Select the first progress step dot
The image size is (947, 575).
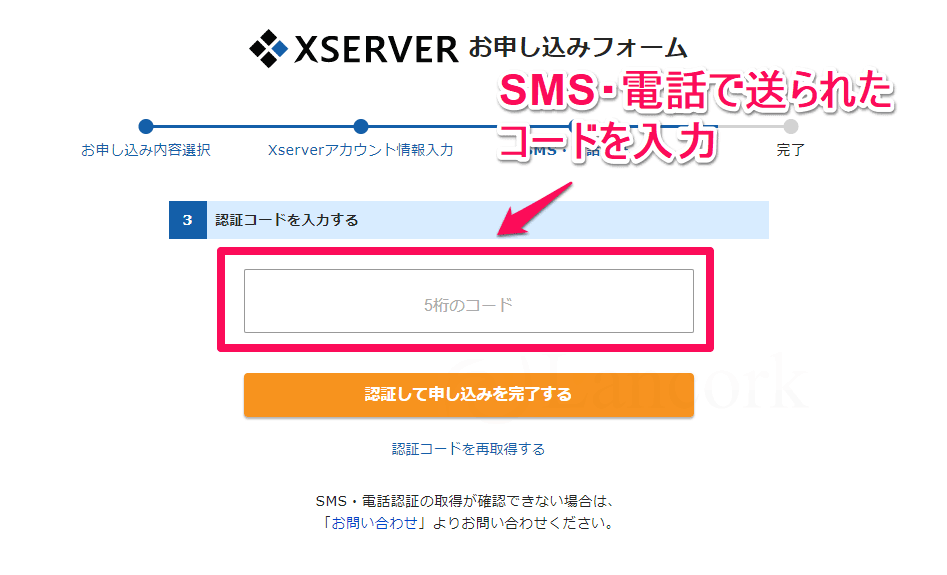pyautogui.click(x=146, y=126)
